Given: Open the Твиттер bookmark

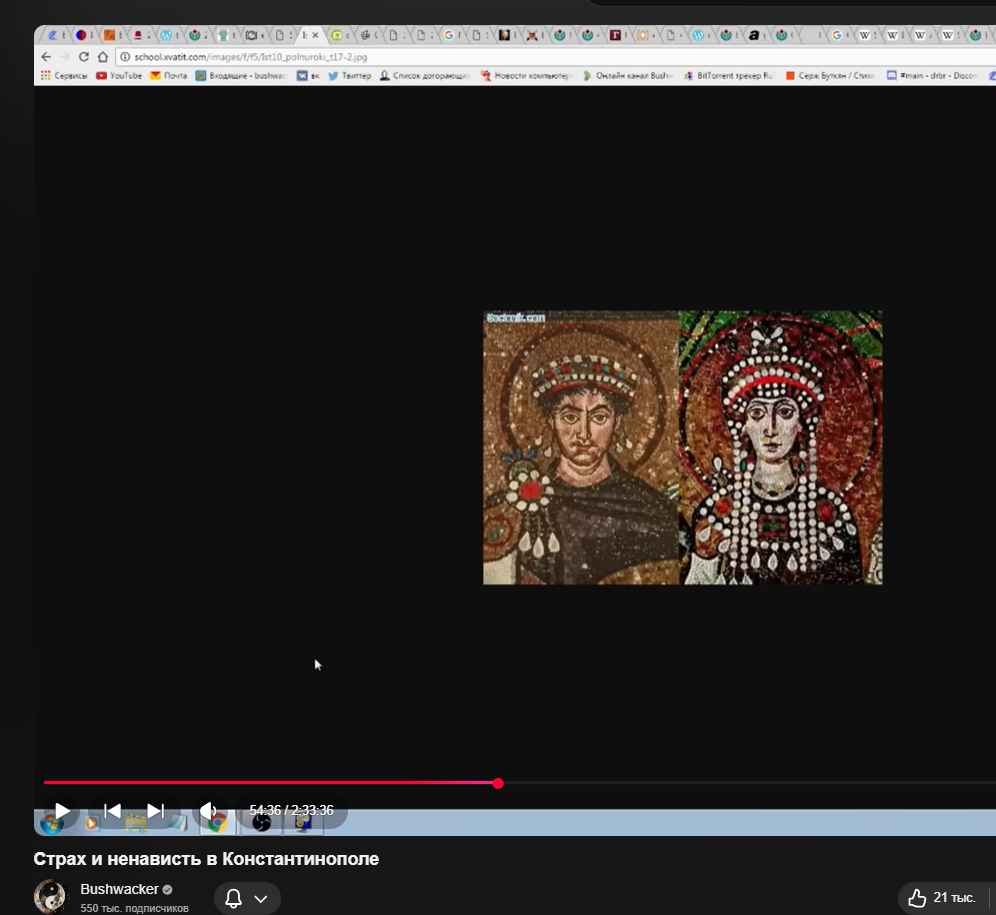Looking at the screenshot, I should coord(349,76).
